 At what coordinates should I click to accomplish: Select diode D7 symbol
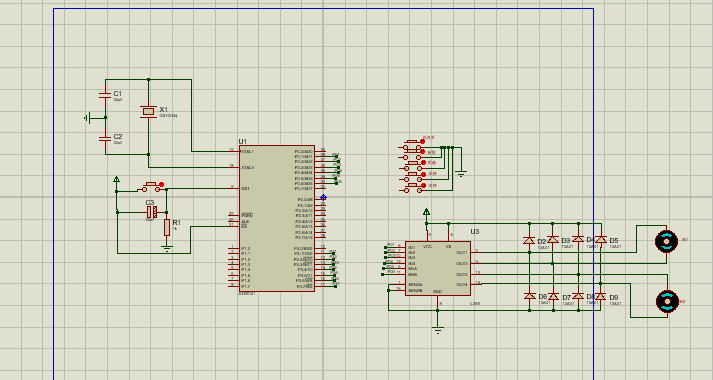pyautogui.click(x=553, y=297)
